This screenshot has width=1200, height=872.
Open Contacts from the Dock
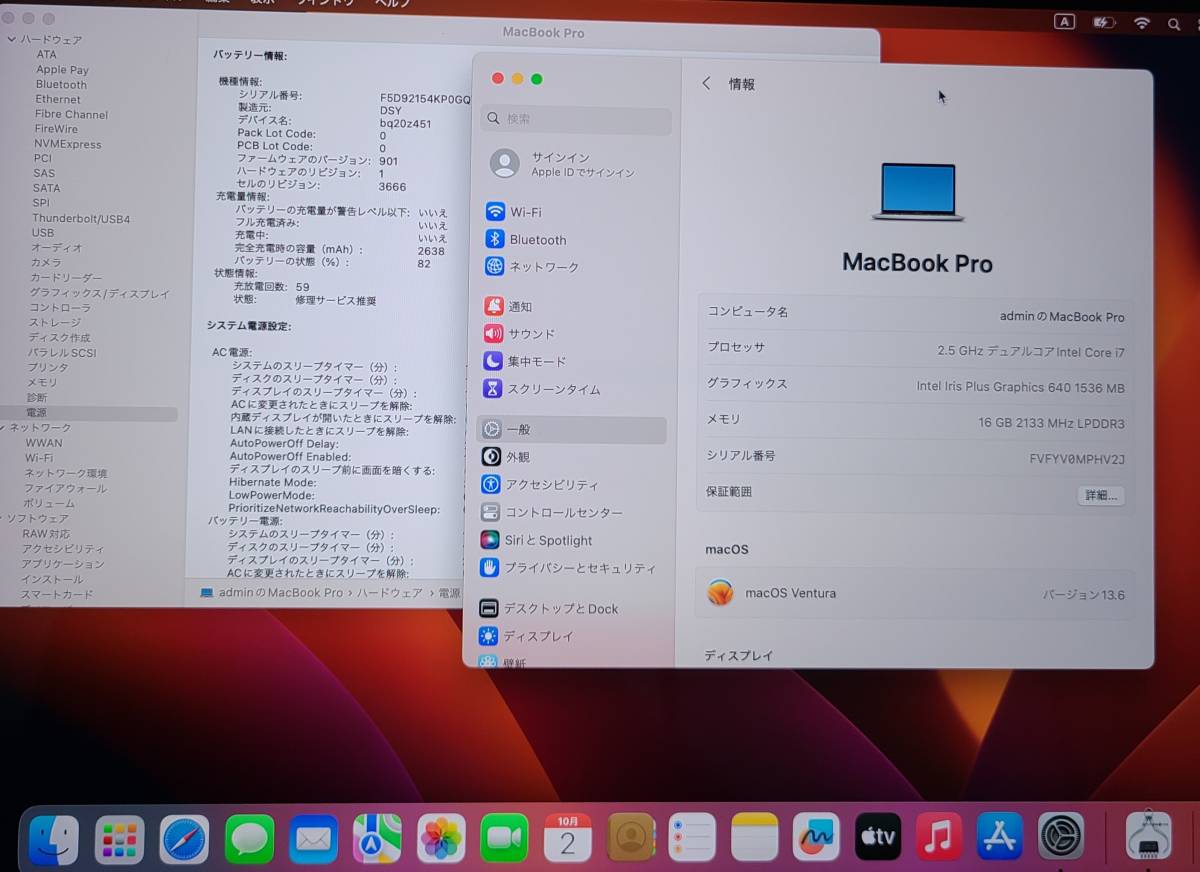point(632,838)
